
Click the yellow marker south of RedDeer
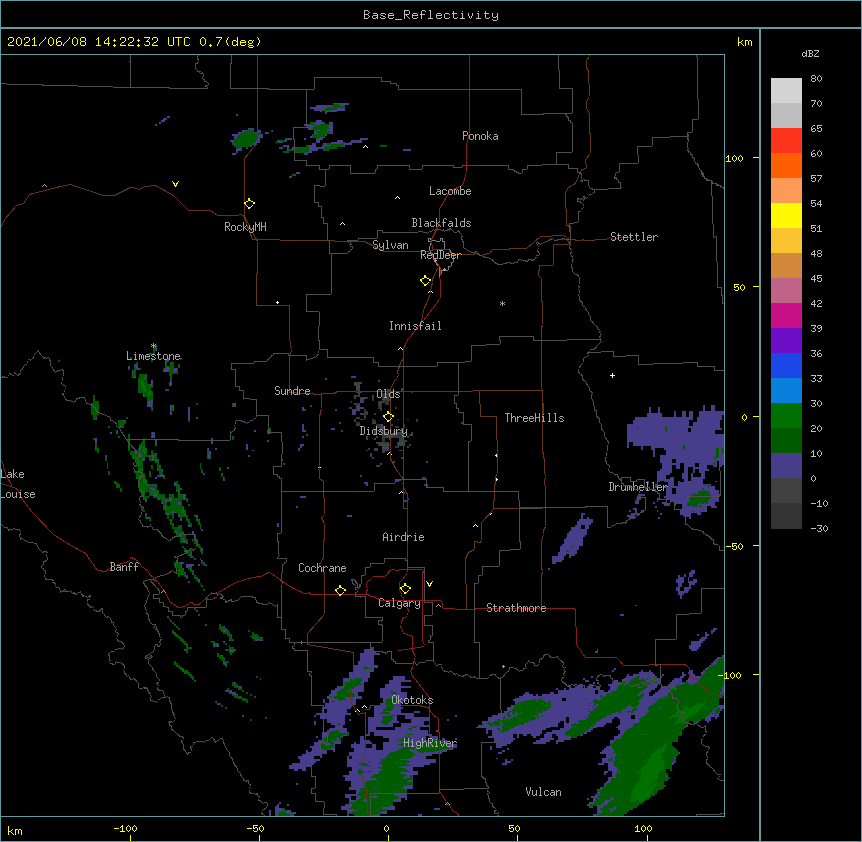point(426,281)
